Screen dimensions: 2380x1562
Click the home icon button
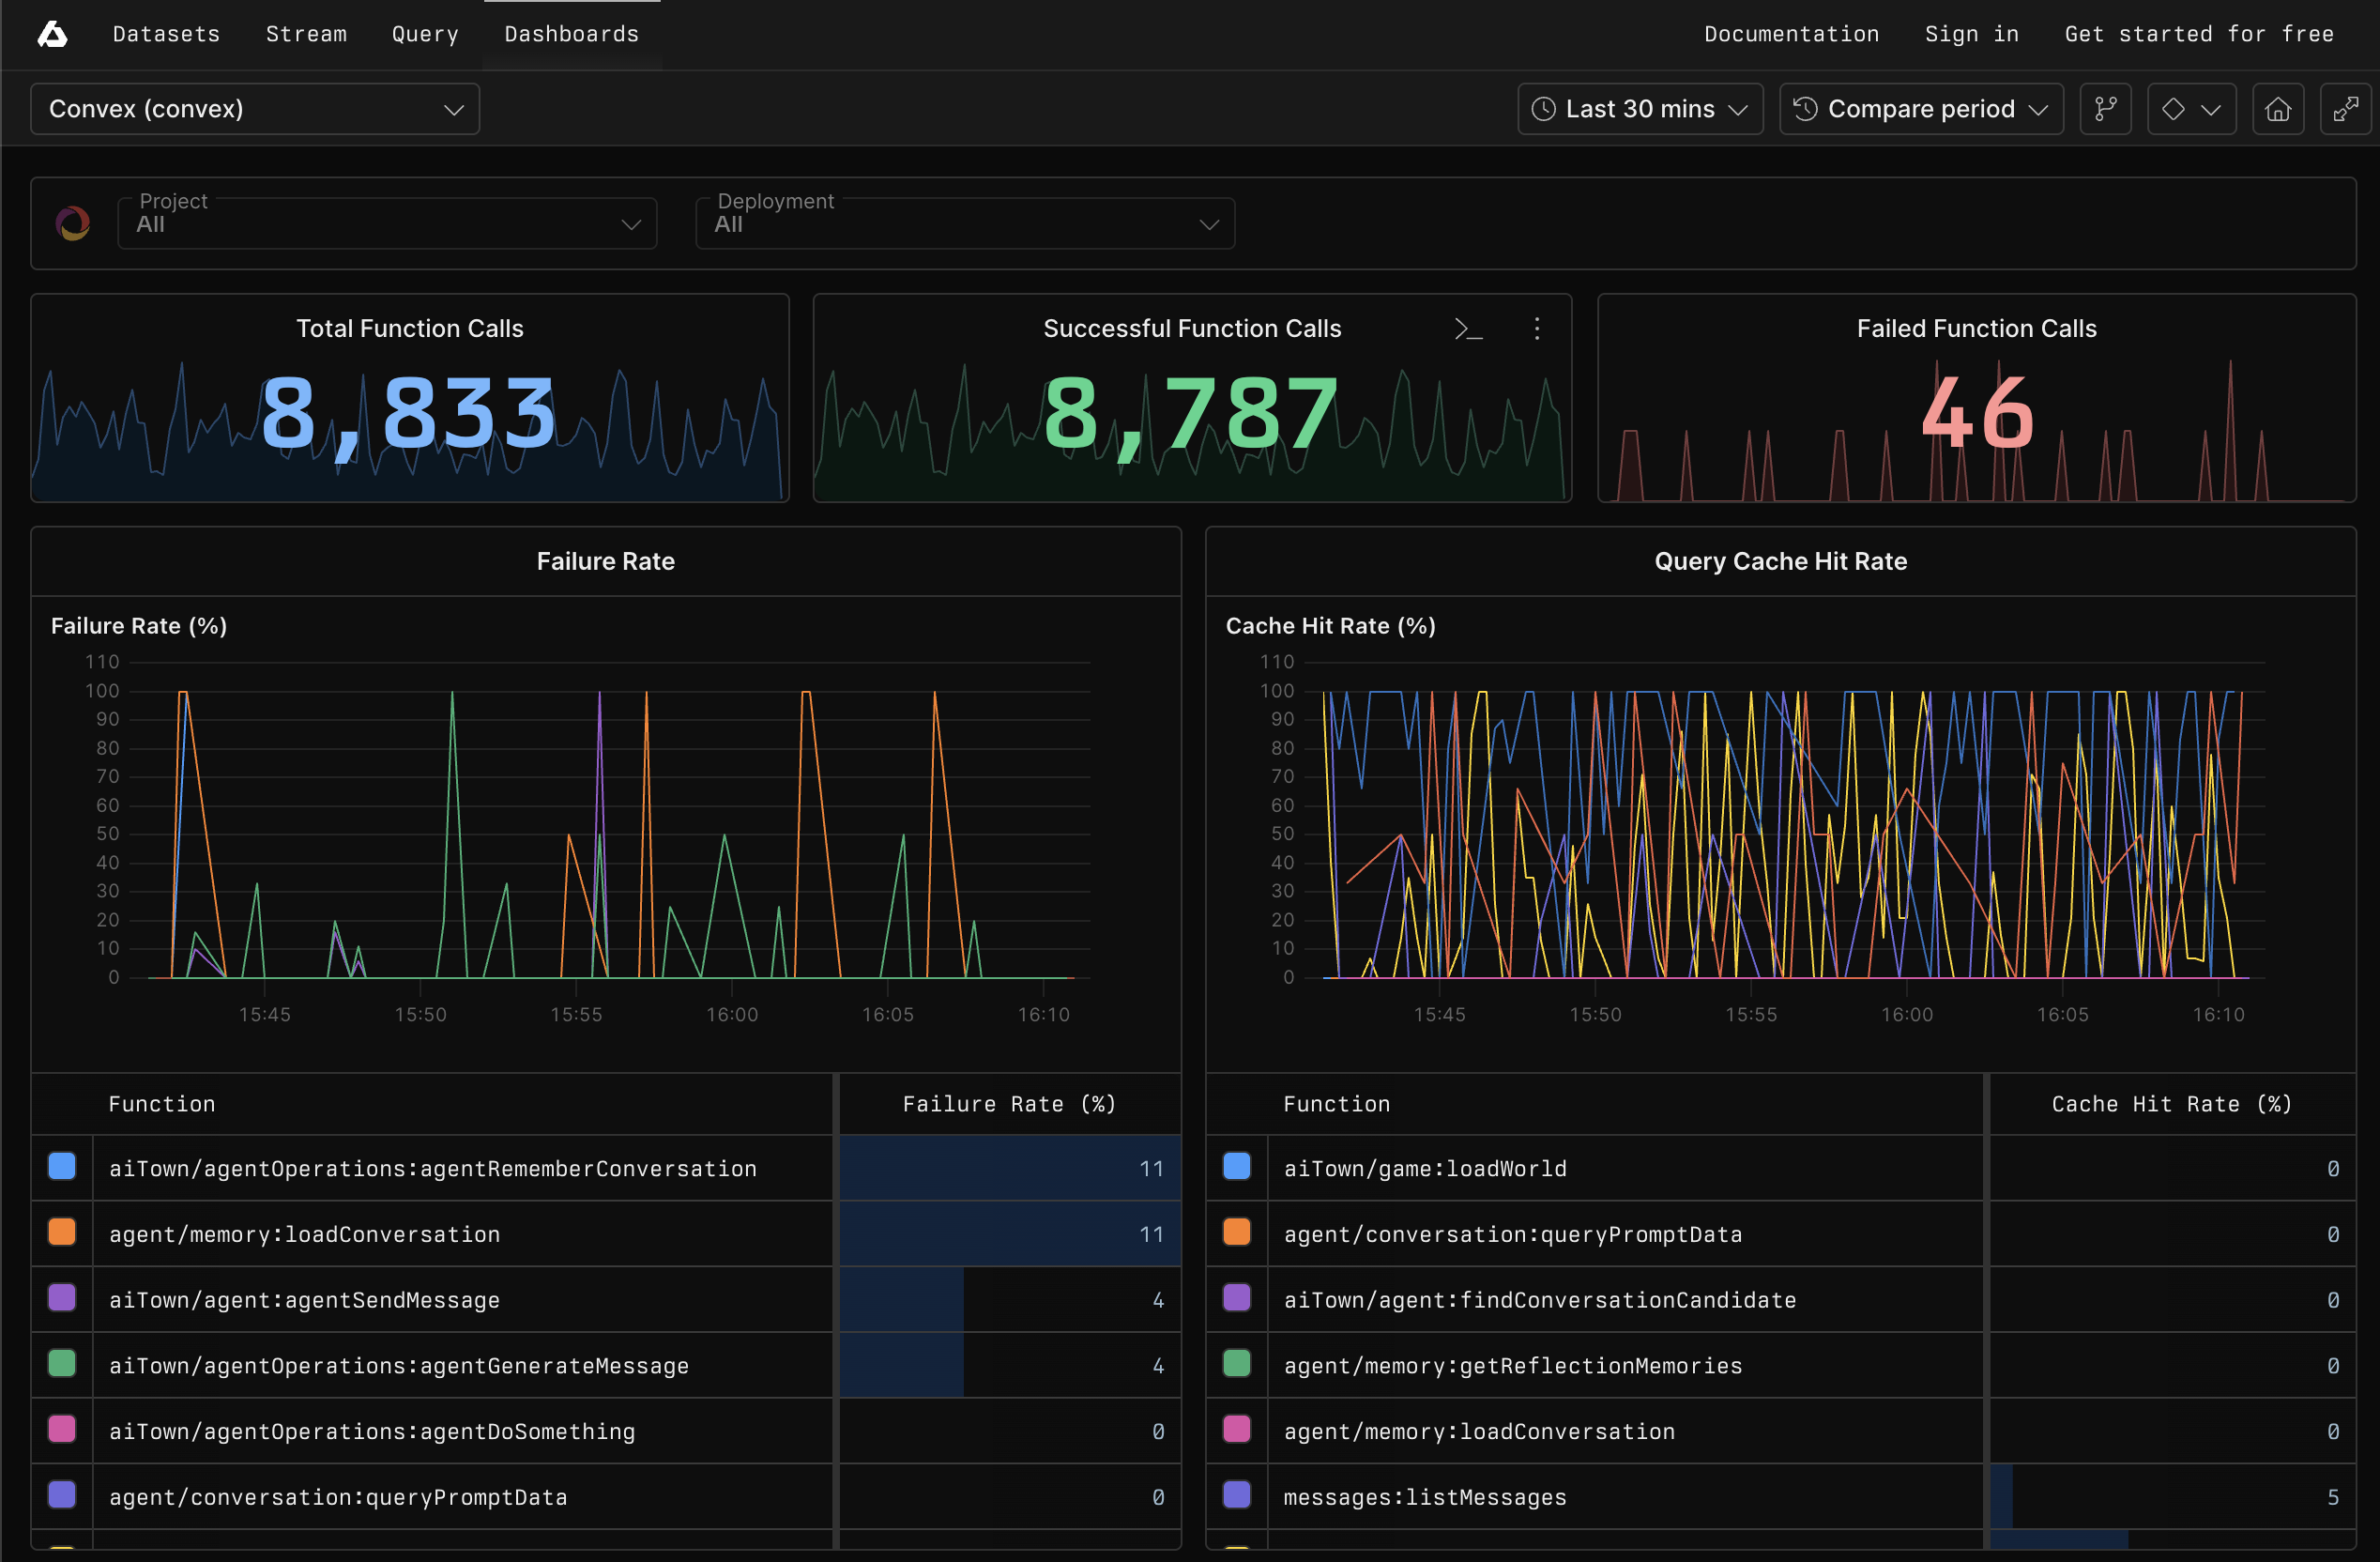2278,109
